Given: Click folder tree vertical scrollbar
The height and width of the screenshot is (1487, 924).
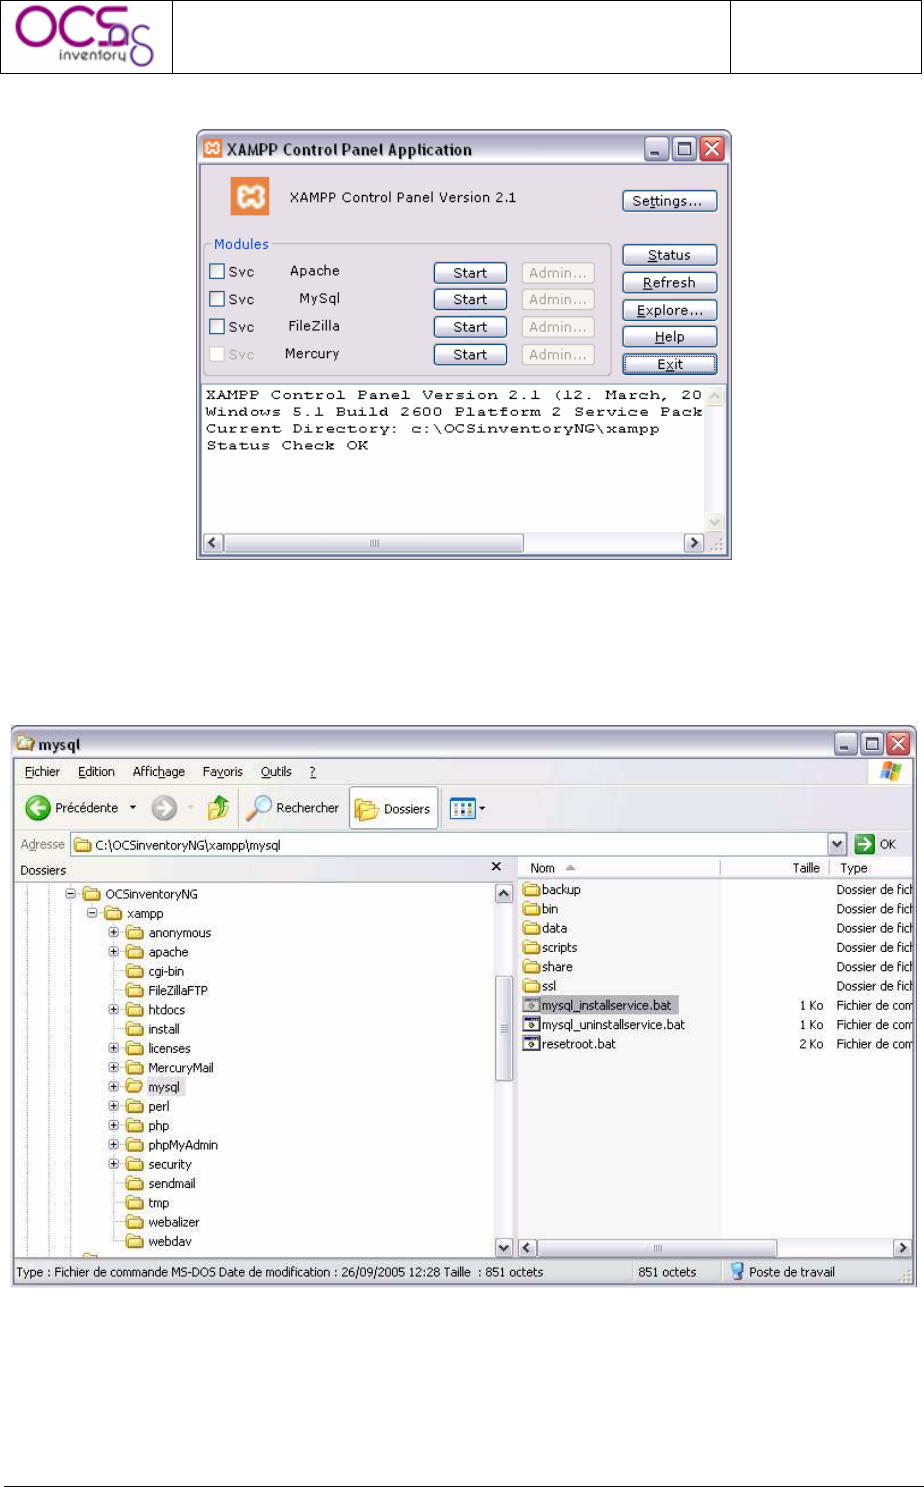Looking at the screenshot, I should coord(504,1070).
